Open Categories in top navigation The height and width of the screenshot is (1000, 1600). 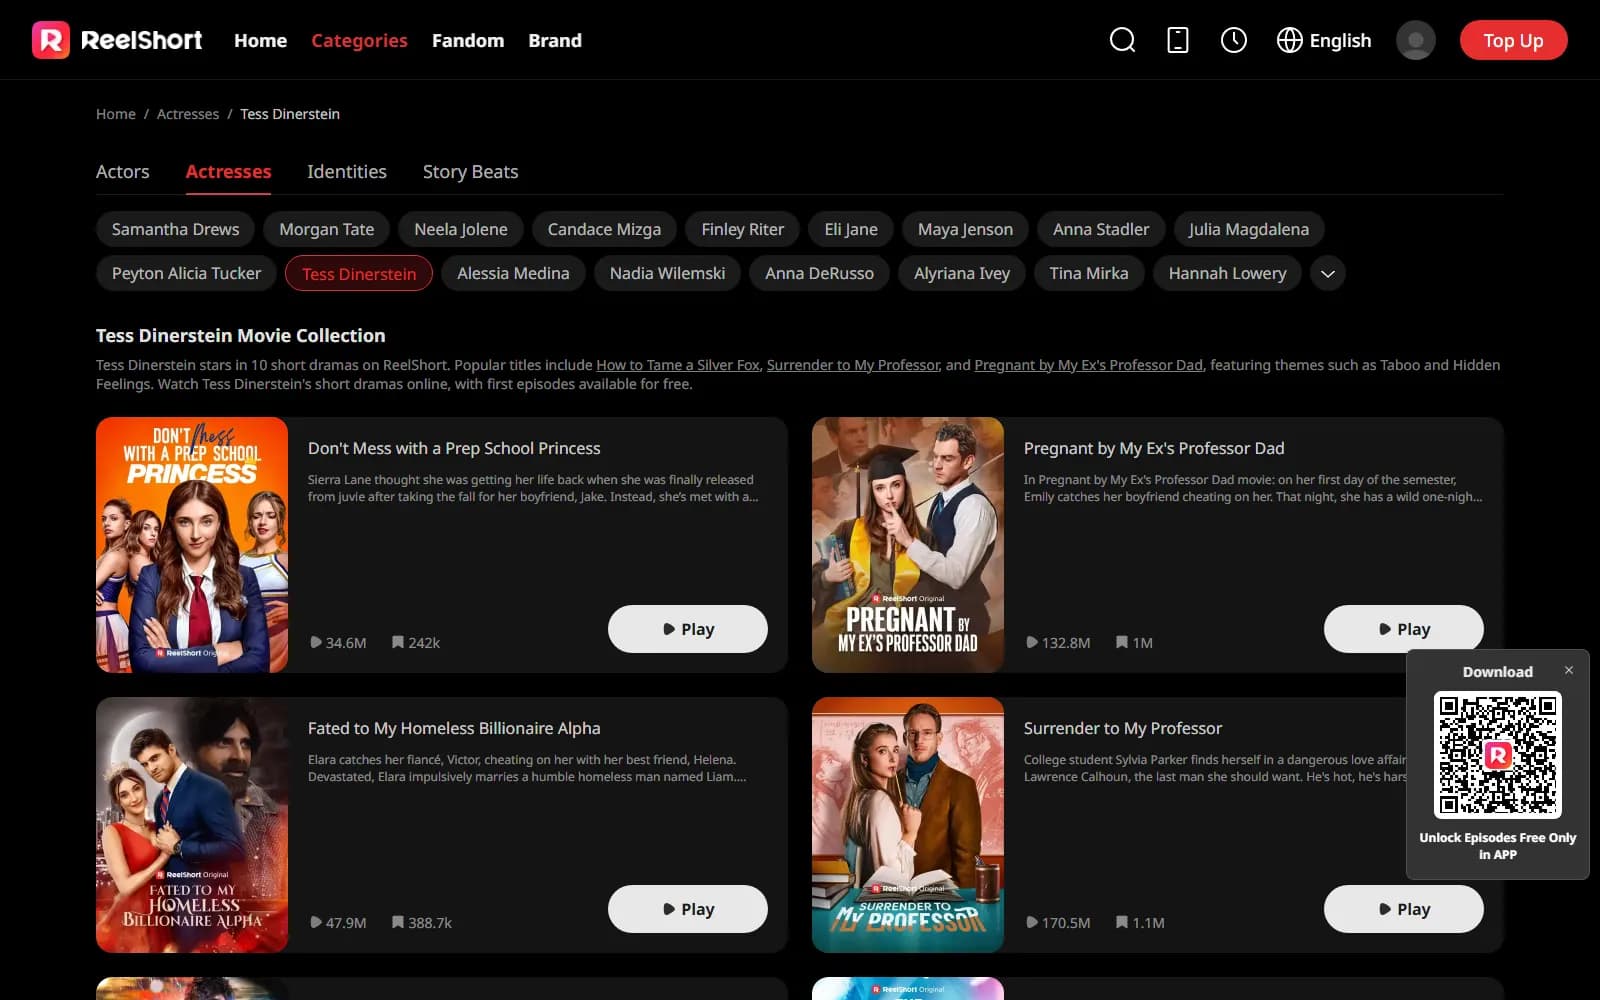359,40
